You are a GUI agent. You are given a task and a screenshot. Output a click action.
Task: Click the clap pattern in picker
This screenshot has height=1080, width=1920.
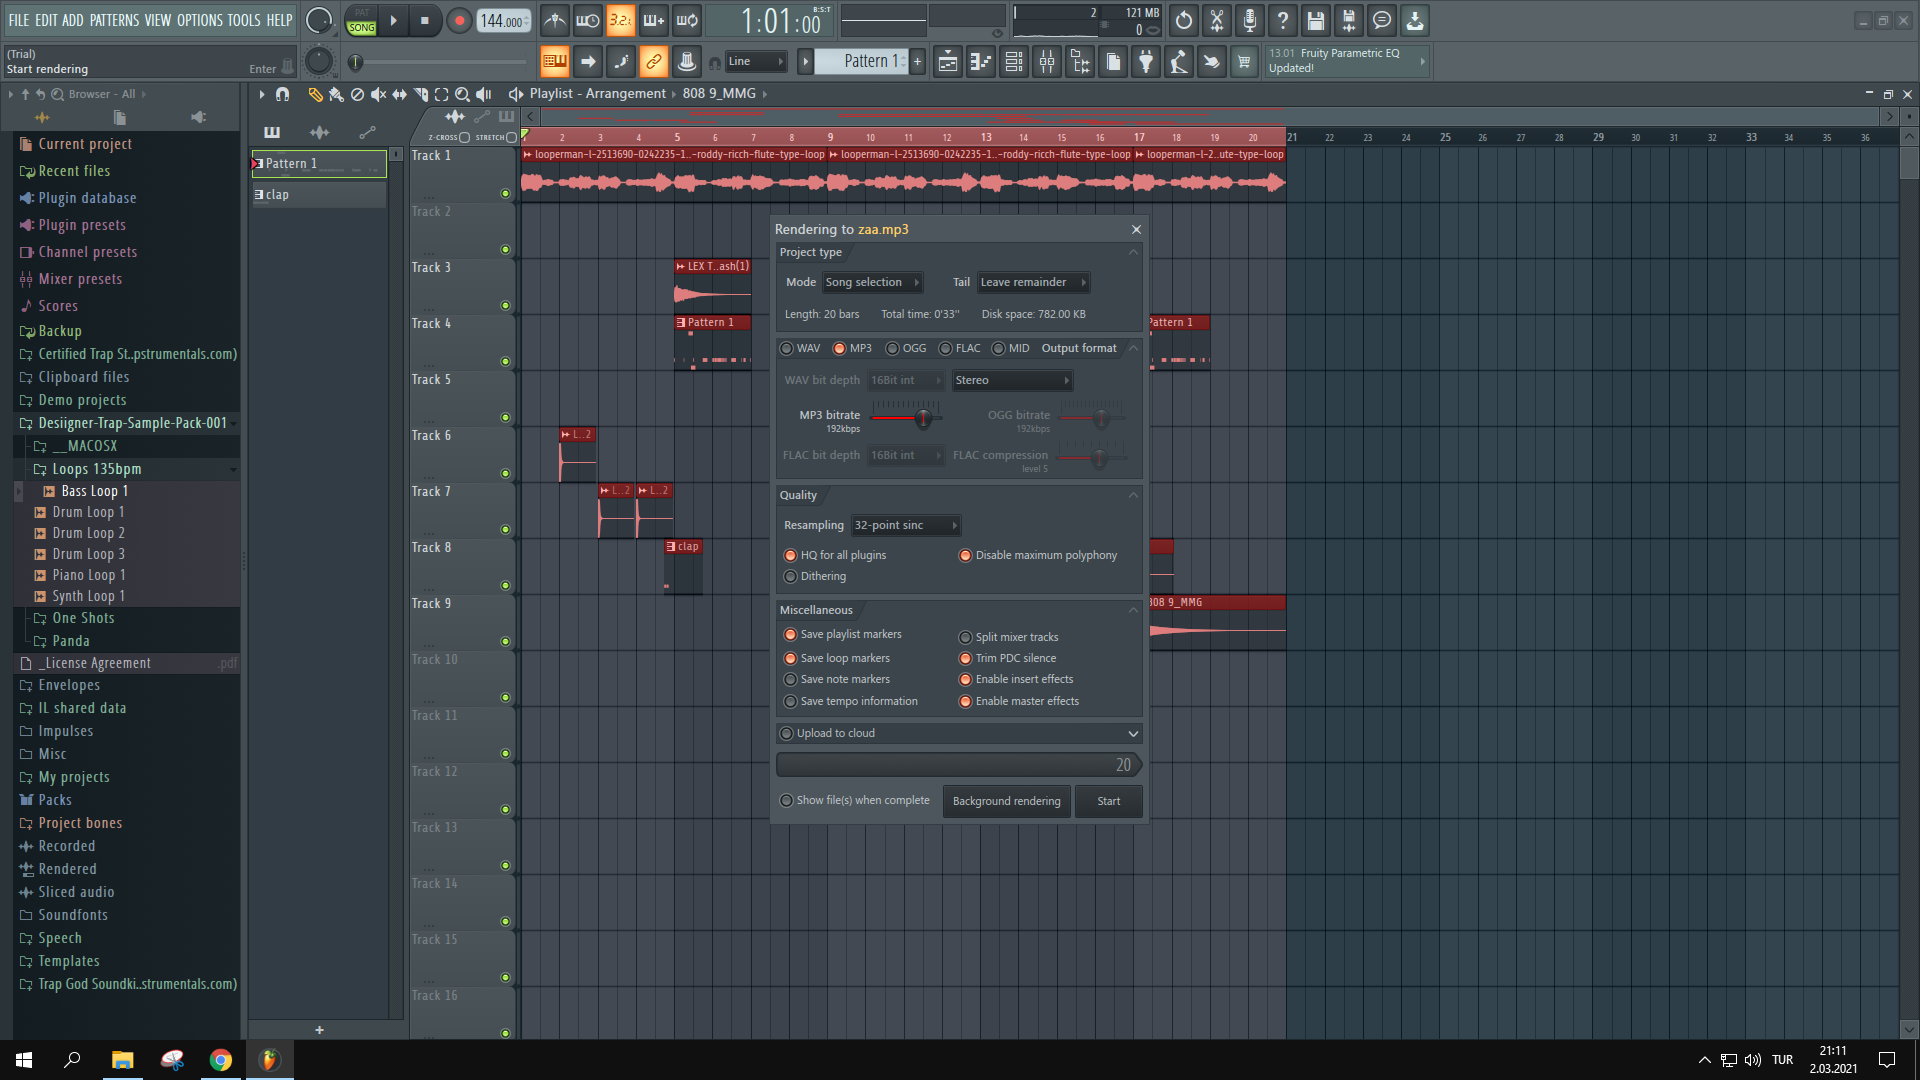coord(318,196)
